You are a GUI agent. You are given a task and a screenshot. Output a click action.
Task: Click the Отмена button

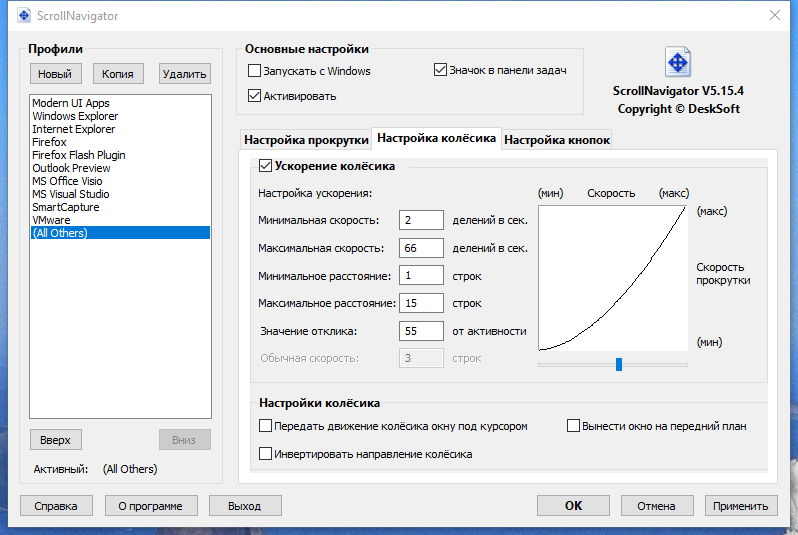point(657,506)
